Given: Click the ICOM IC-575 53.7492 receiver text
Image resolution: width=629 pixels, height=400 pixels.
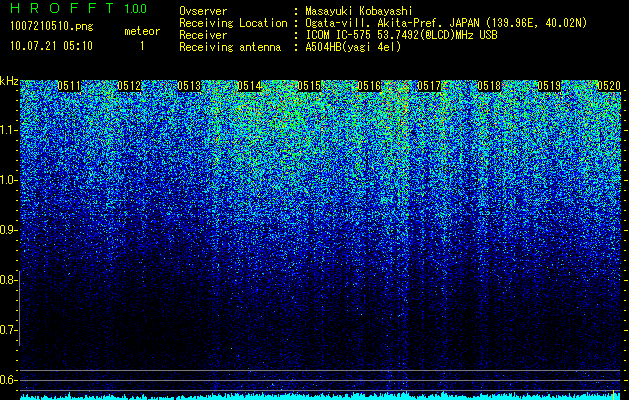Looking at the screenshot, I should (x=401, y=35).
